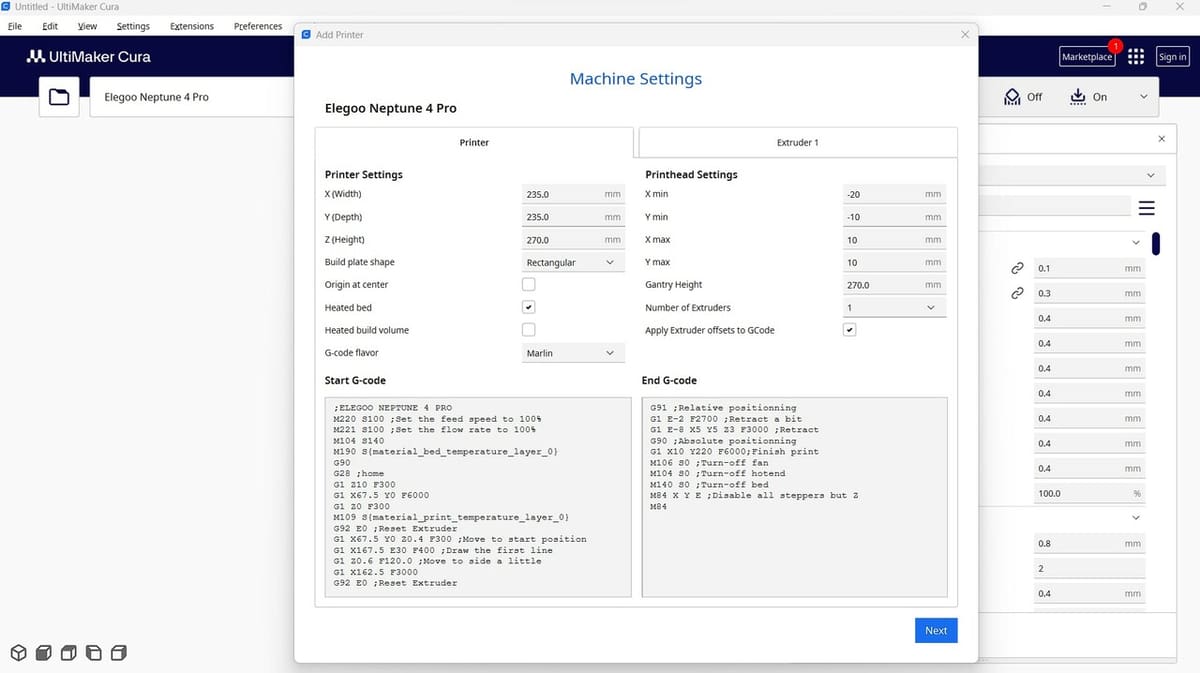Open the Marketplace button
The width and height of the screenshot is (1200, 673).
pyautogui.click(x=1087, y=57)
